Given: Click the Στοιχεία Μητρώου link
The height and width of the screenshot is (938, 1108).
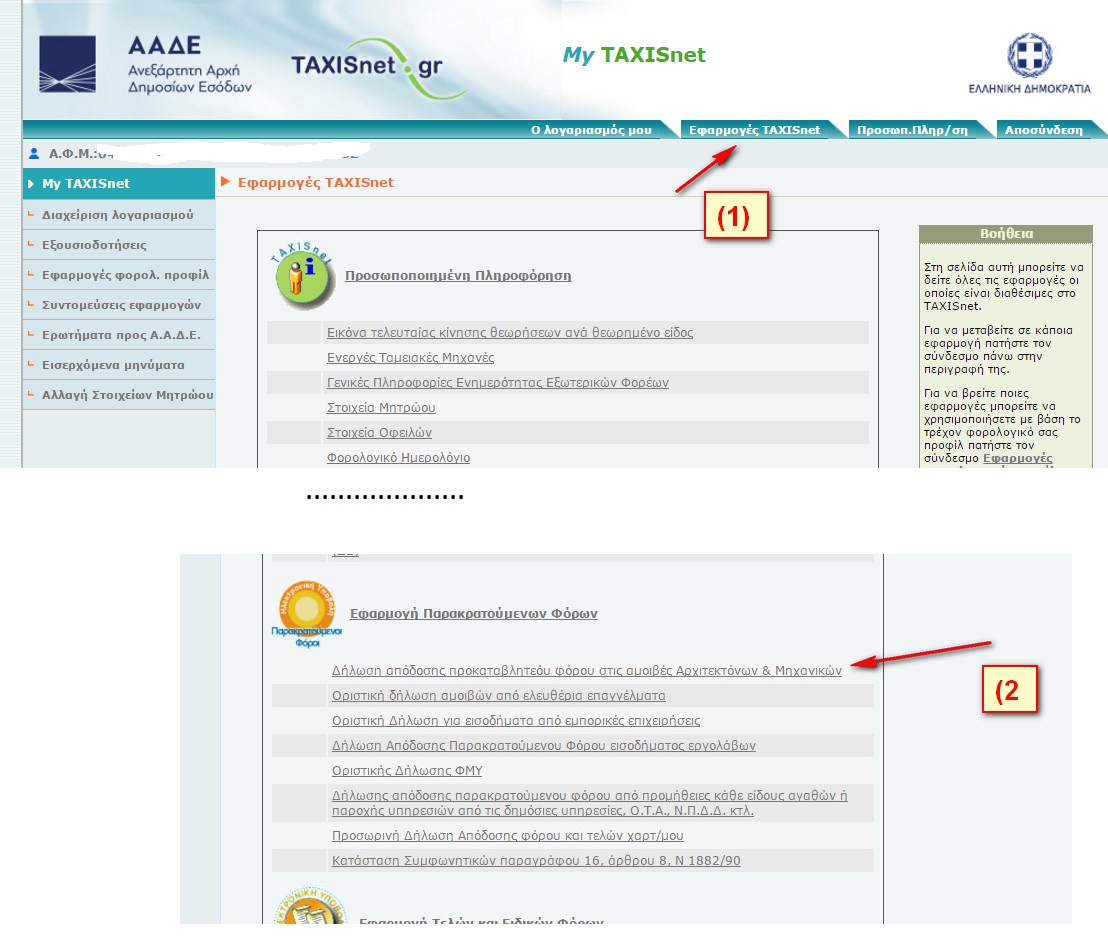Looking at the screenshot, I should 381,408.
